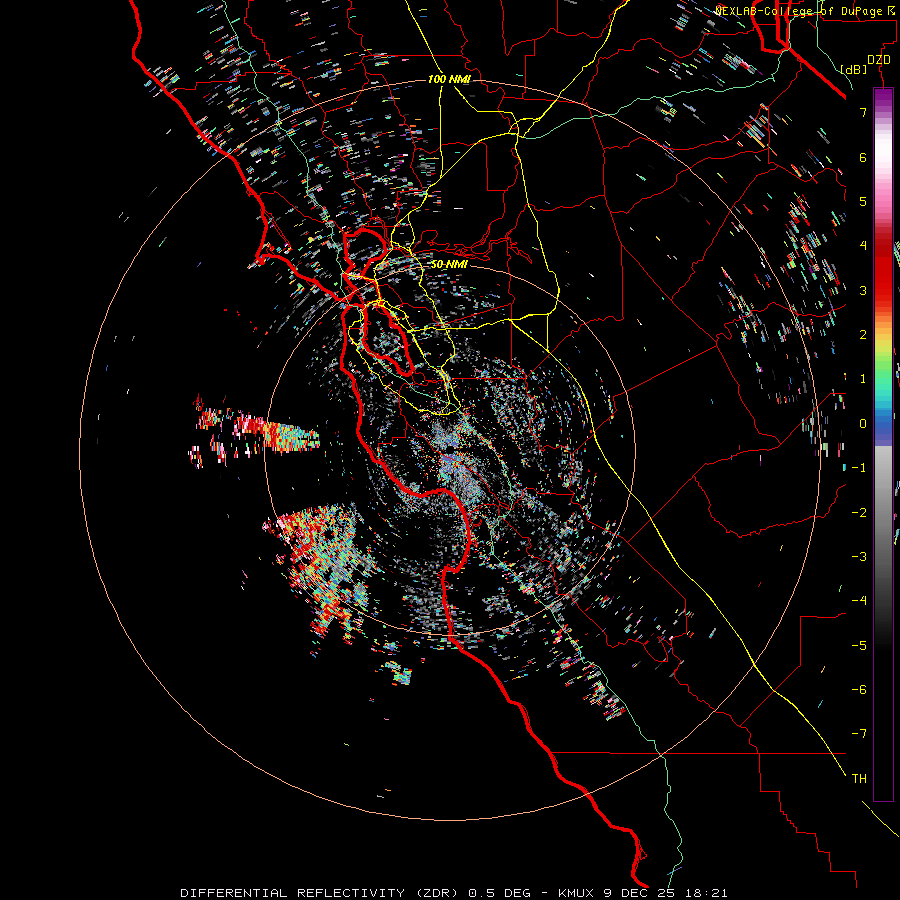
Task: Click the scale value -2
Action: coord(859,513)
